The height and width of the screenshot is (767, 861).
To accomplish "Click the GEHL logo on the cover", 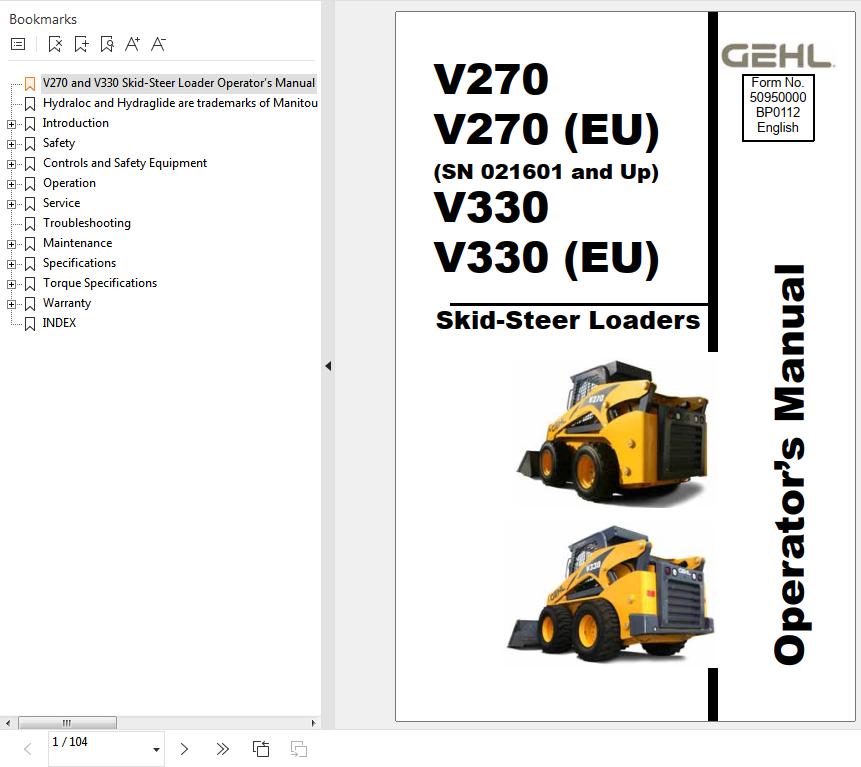I will [x=778, y=56].
